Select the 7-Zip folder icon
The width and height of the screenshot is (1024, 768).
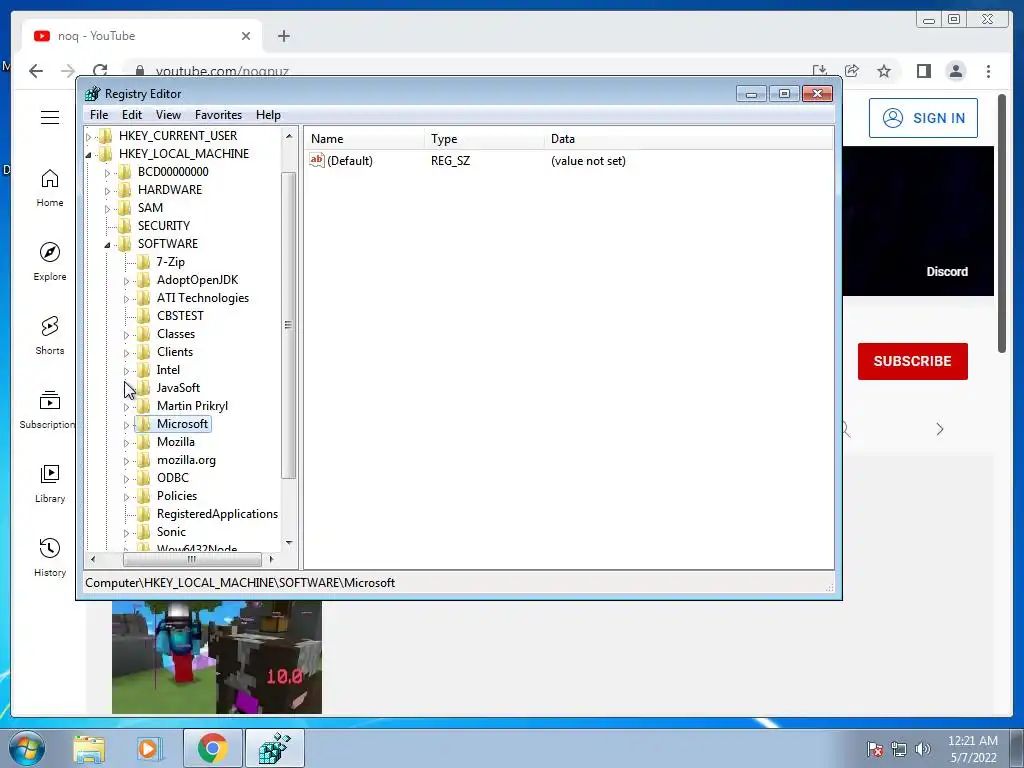pyautogui.click(x=144, y=262)
